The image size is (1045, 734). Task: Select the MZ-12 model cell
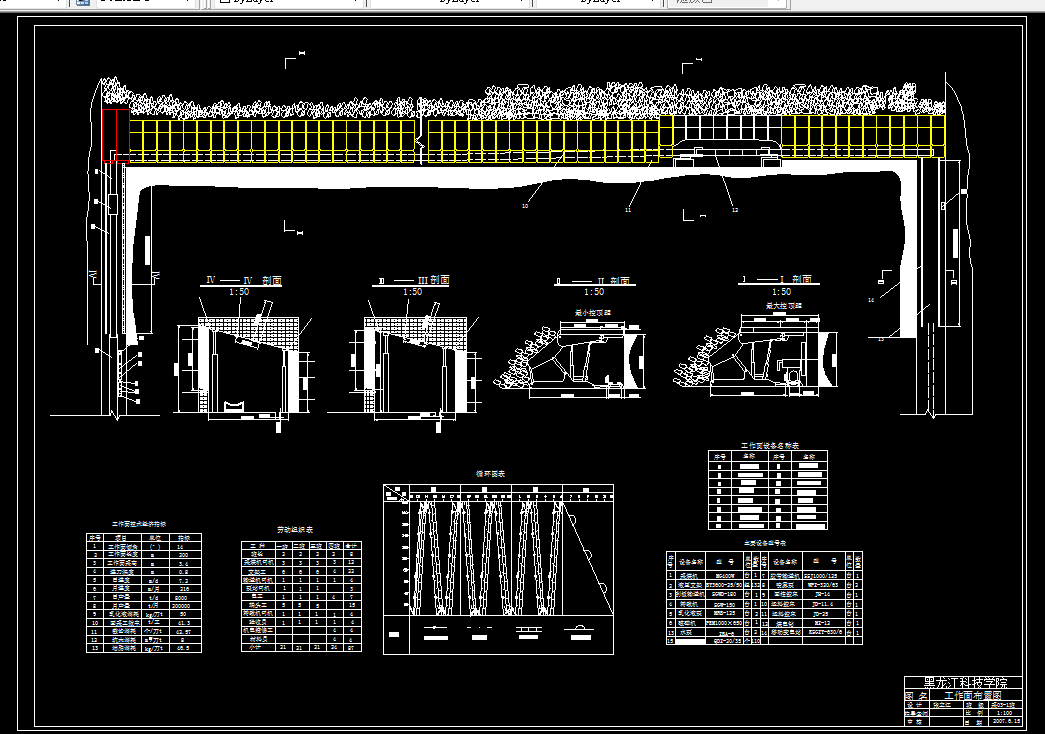(x=823, y=623)
